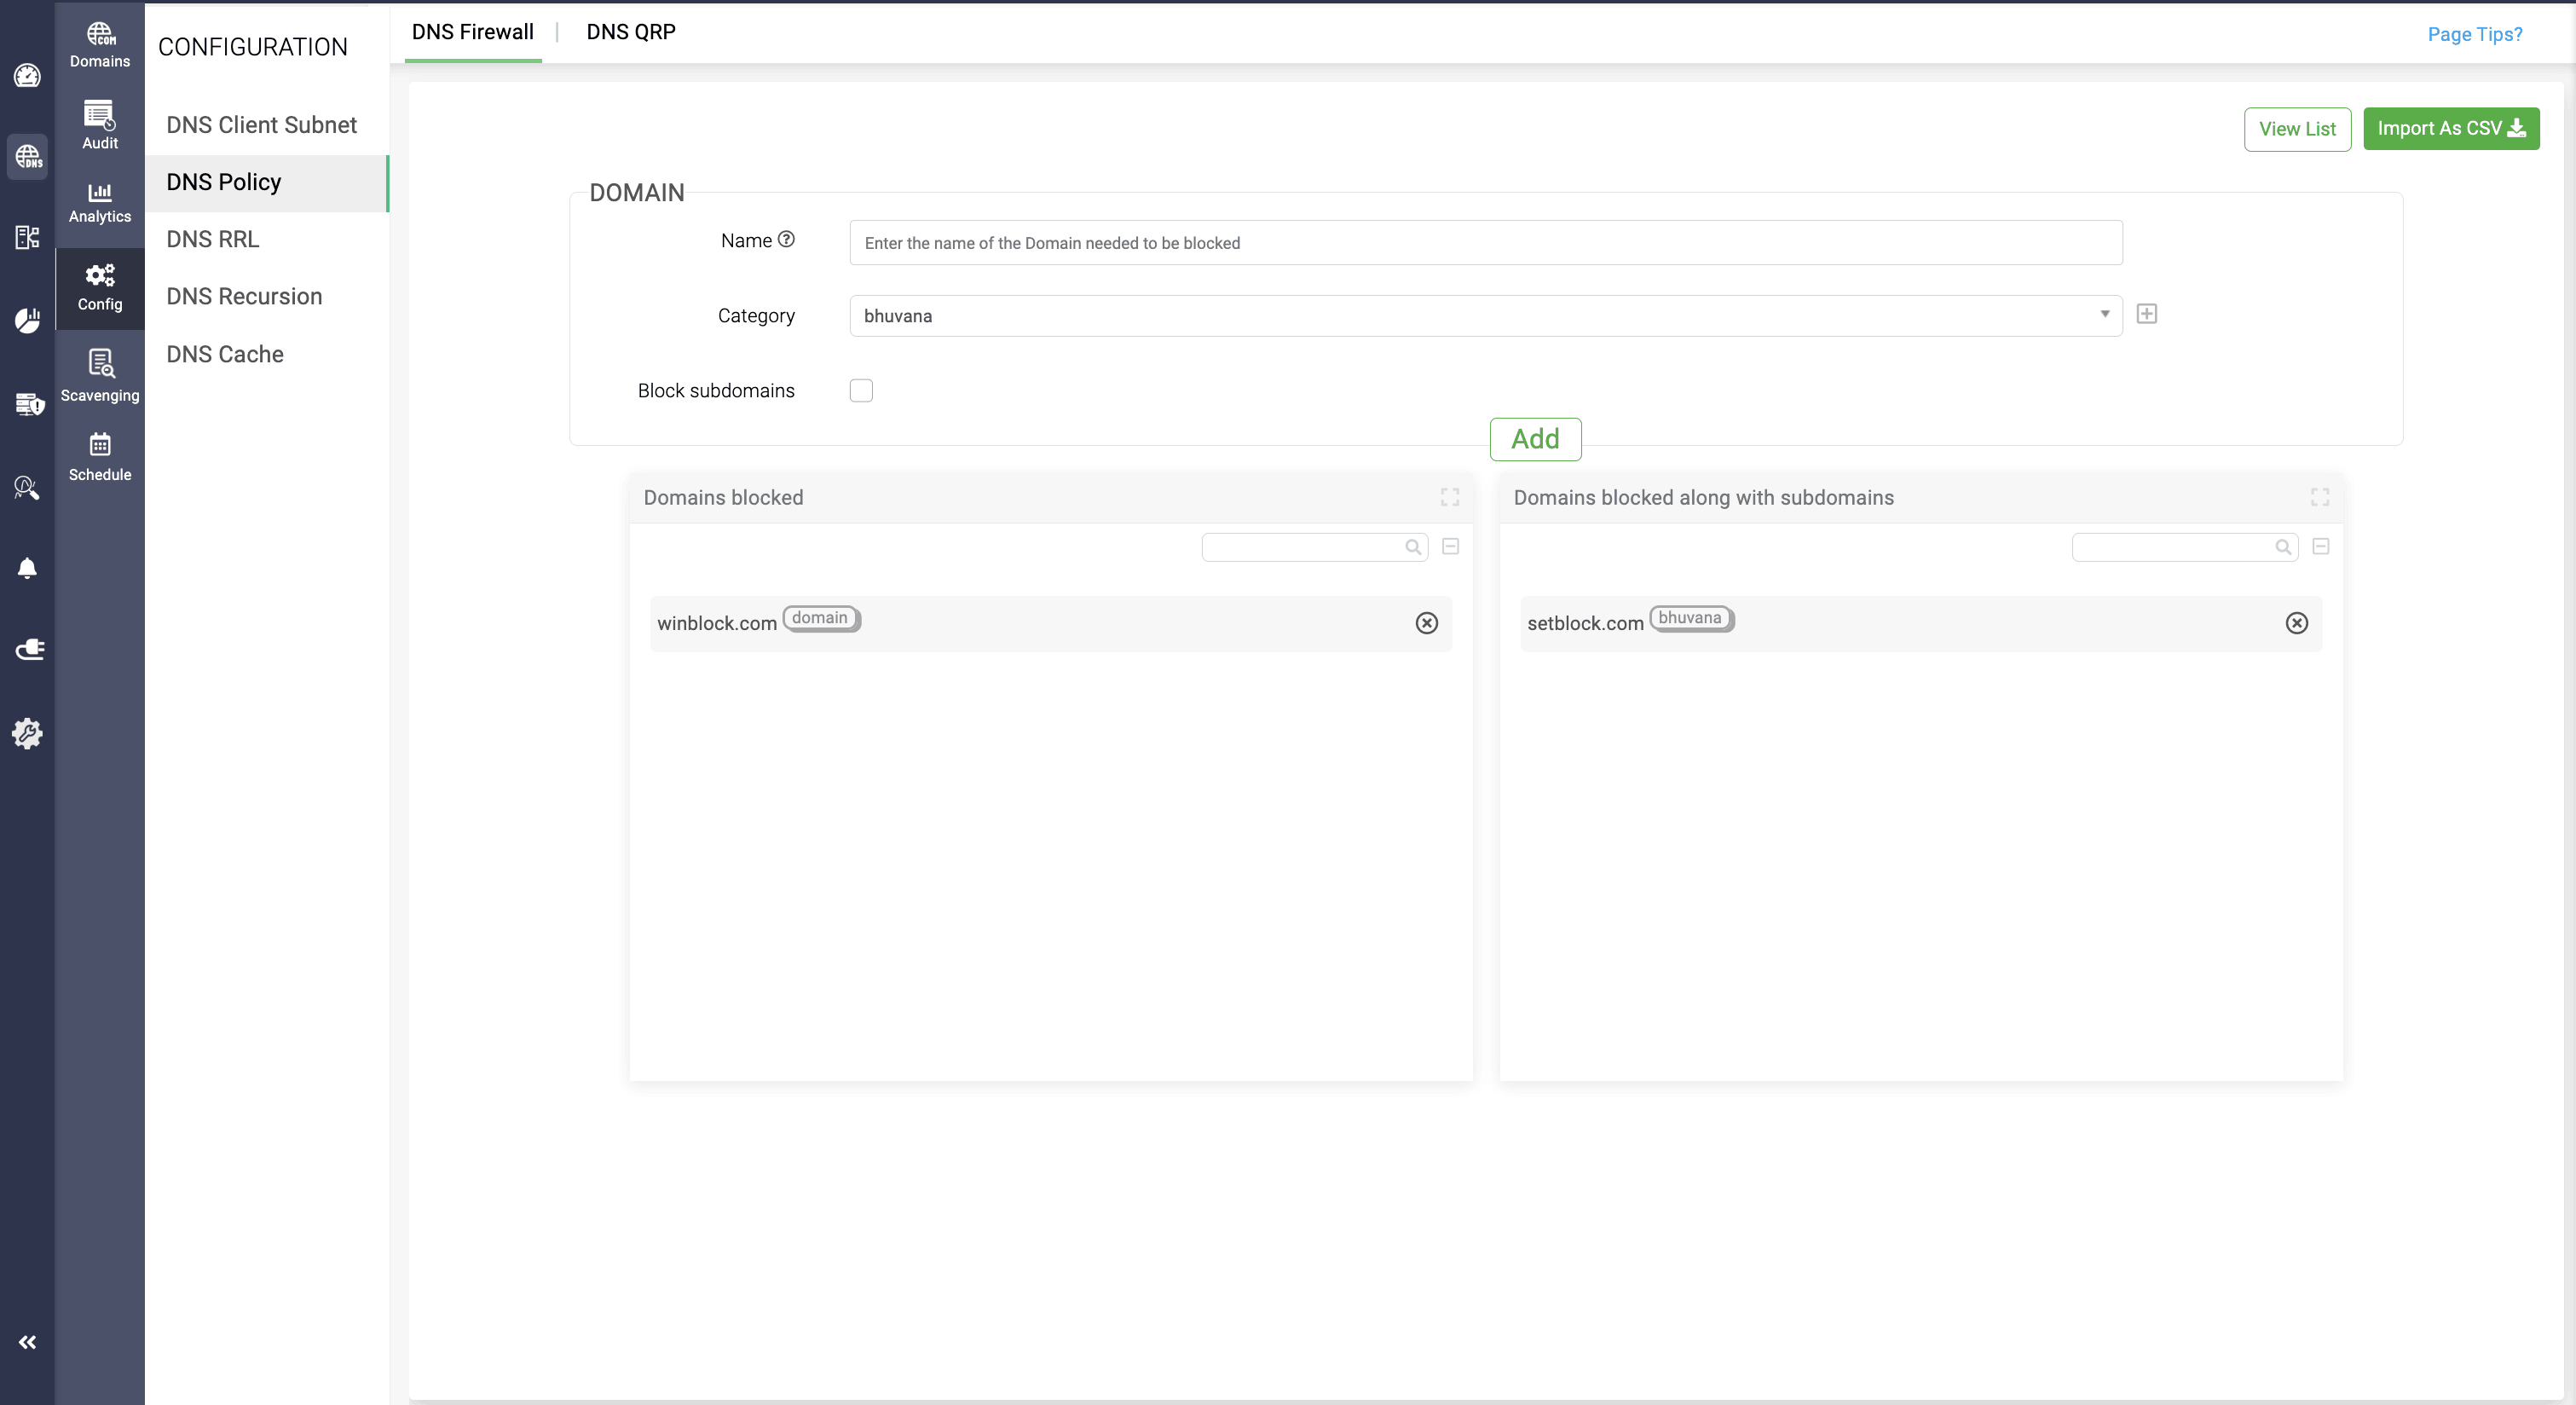Click the Add domain button
The image size is (2576, 1405).
[1535, 439]
